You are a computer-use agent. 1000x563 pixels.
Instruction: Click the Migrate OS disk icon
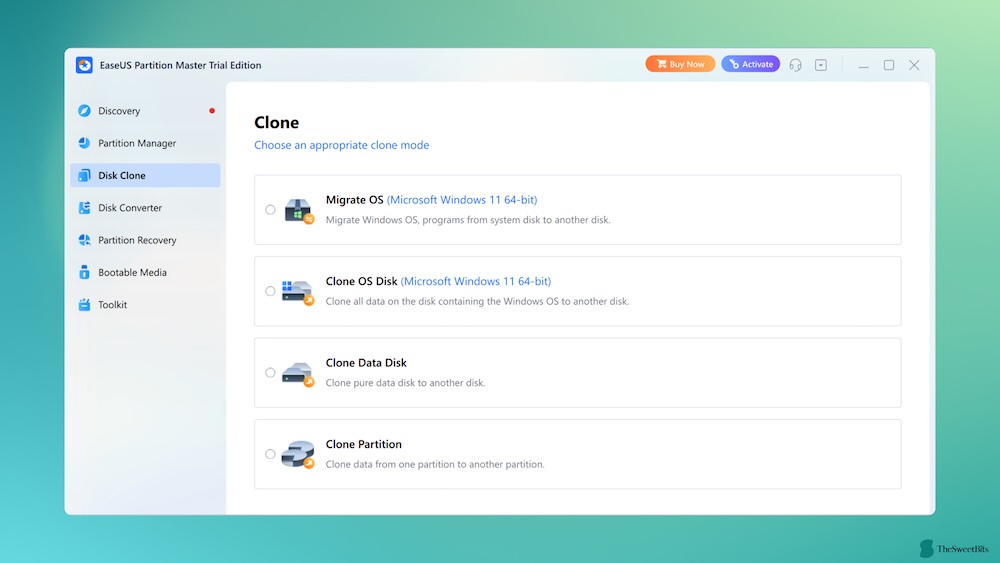click(298, 210)
